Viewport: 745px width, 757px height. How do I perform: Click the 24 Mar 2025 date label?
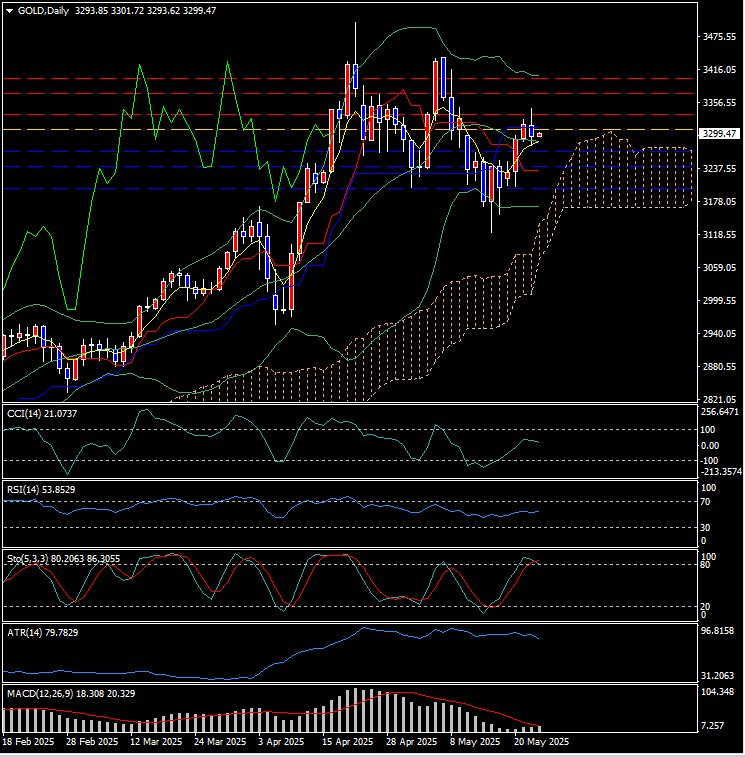(220, 742)
